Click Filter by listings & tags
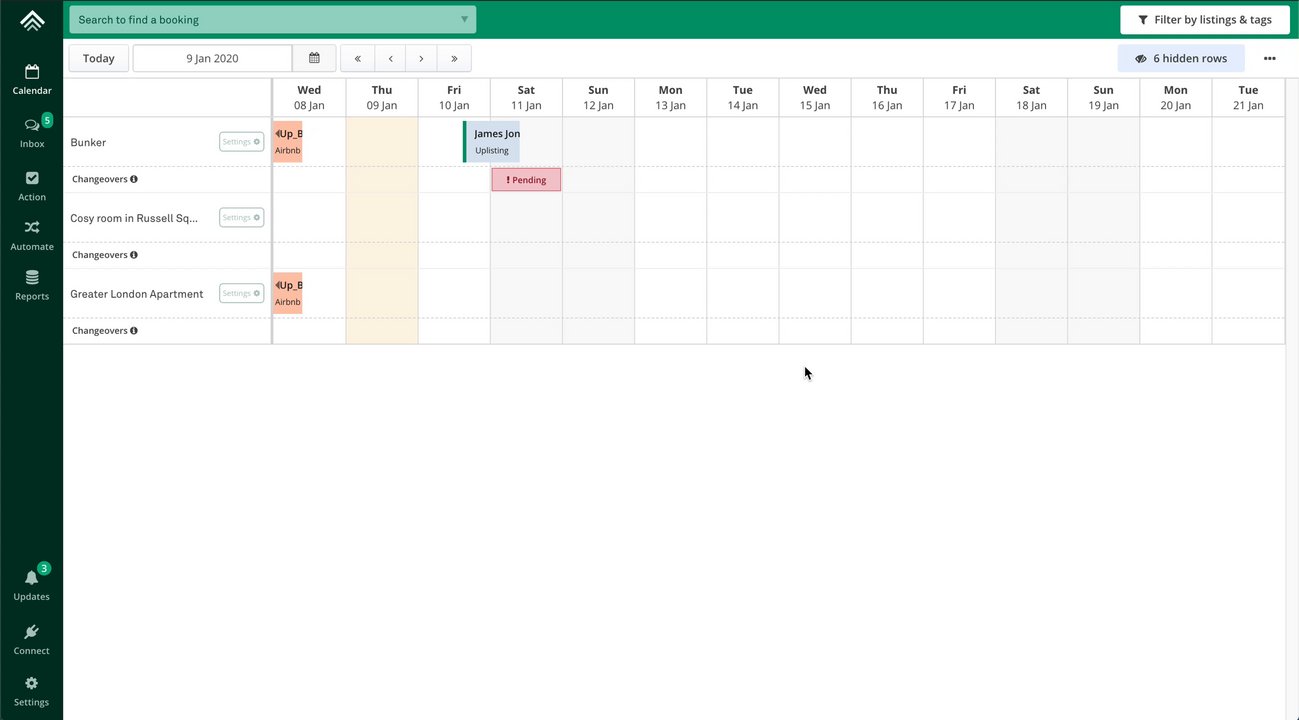Screen dimensions: 1299x720 click(1205, 20)
